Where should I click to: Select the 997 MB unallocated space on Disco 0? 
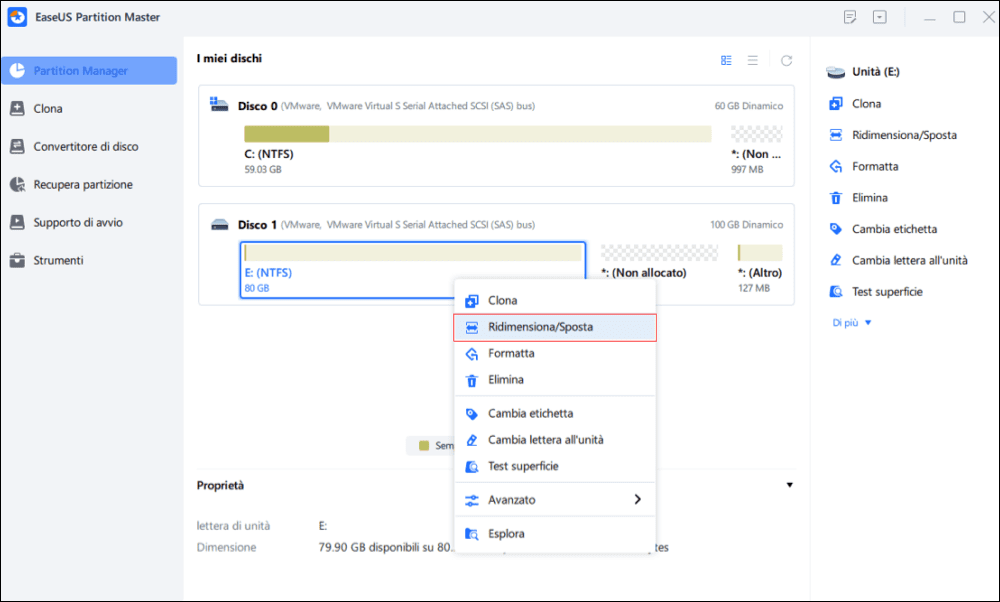tap(756, 150)
